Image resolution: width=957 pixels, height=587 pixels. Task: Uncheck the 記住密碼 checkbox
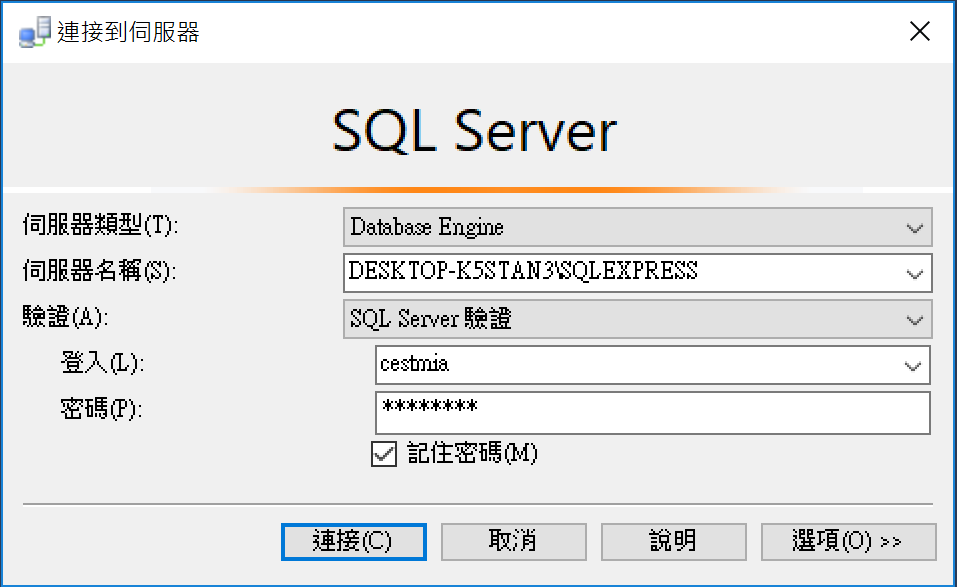pos(384,454)
